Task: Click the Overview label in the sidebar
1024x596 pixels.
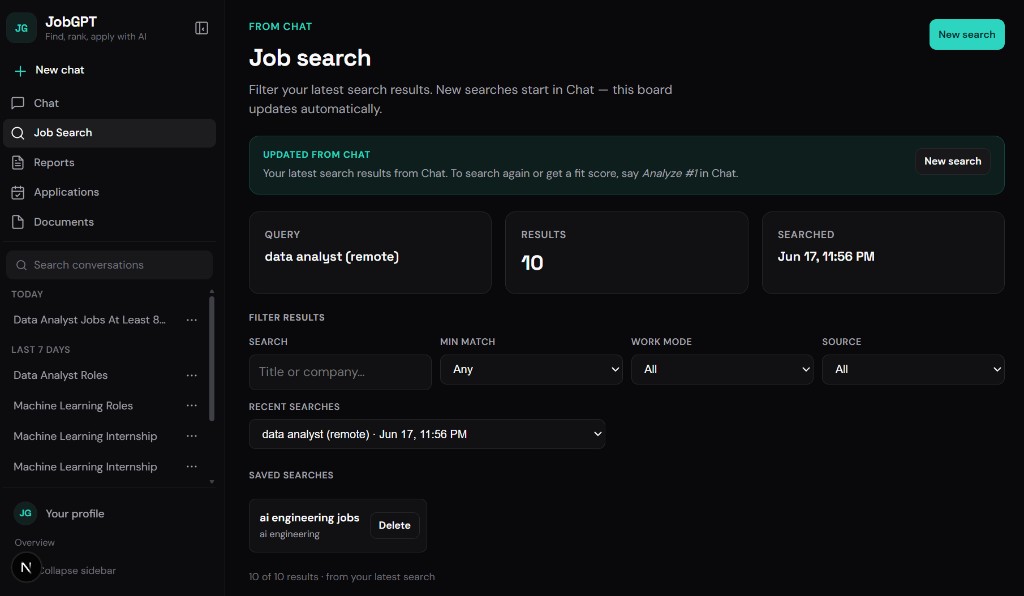Action: coord(35,542)
